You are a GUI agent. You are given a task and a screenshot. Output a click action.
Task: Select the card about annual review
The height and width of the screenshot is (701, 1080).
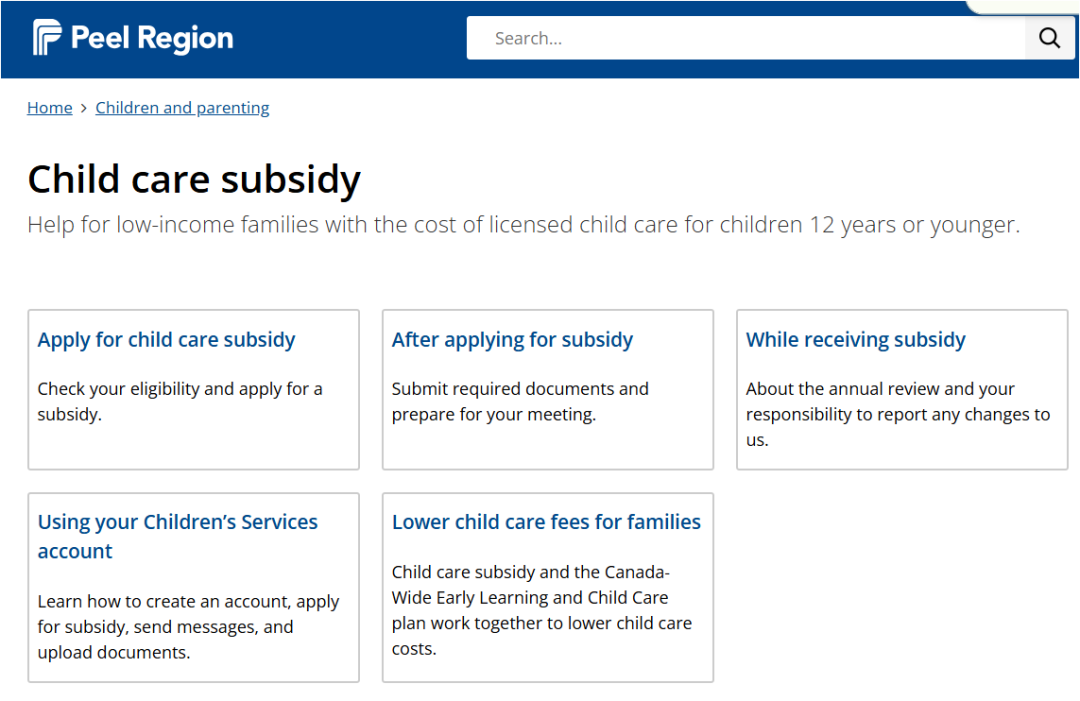pos(902,390)
